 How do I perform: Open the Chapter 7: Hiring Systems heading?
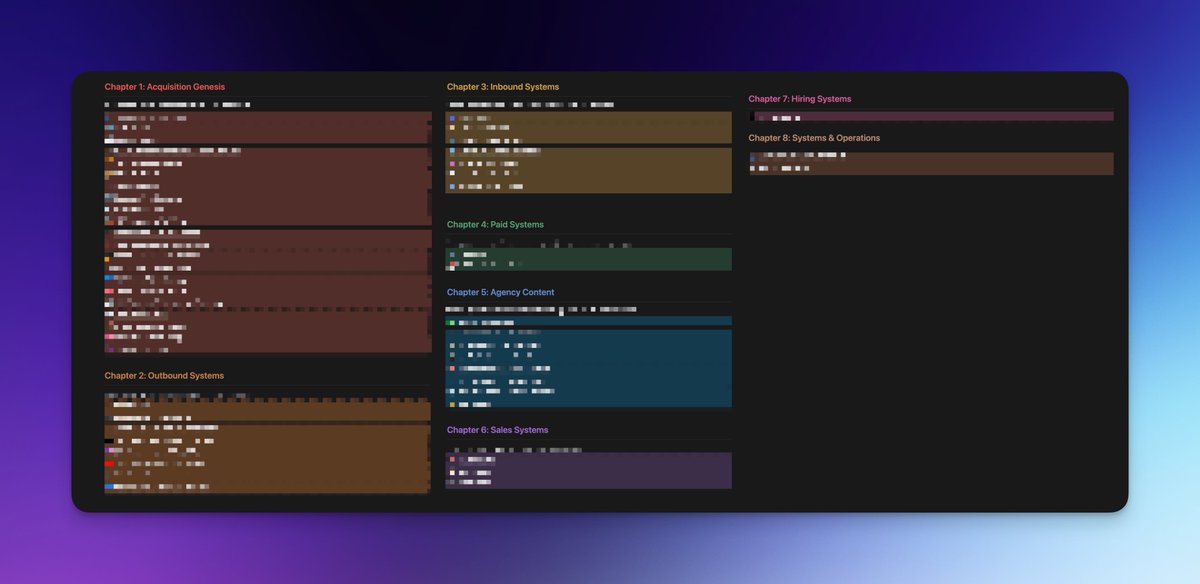(x=800, y=99)
